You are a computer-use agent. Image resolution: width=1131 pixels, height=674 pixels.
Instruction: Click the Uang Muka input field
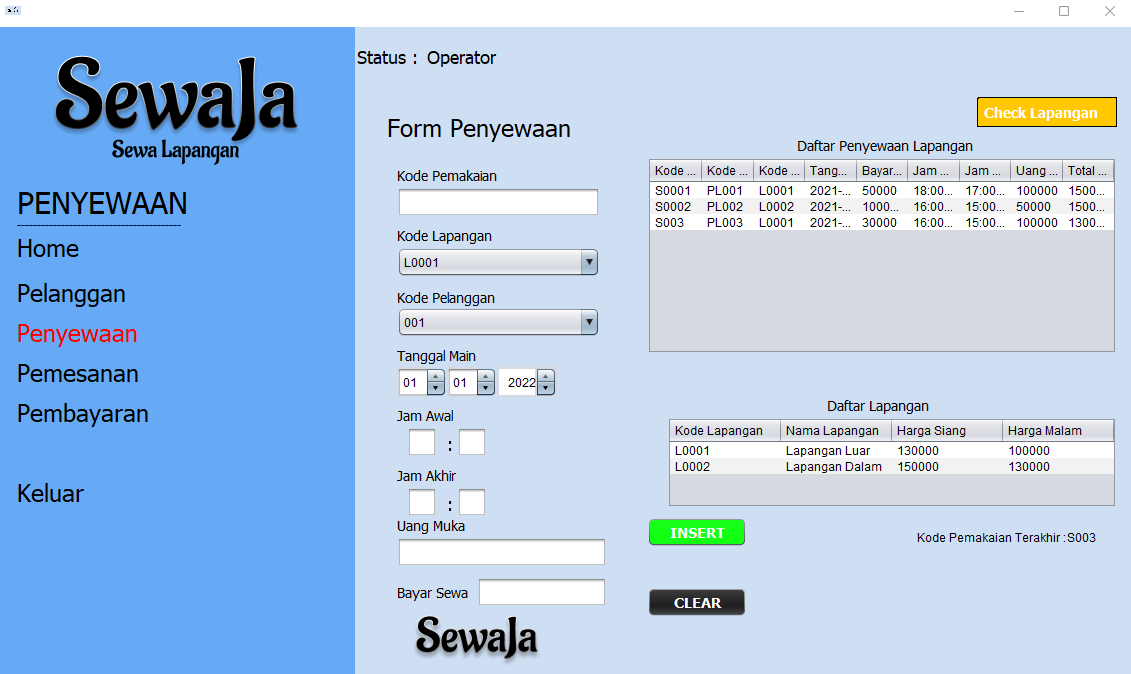pyautogui.click(x=502, y=552)
